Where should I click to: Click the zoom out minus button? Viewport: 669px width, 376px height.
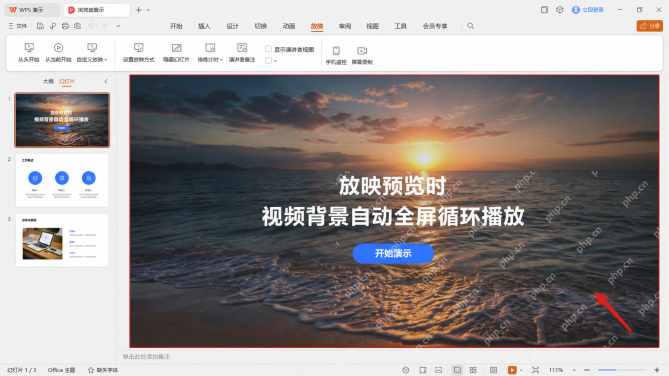pos(587,370)
